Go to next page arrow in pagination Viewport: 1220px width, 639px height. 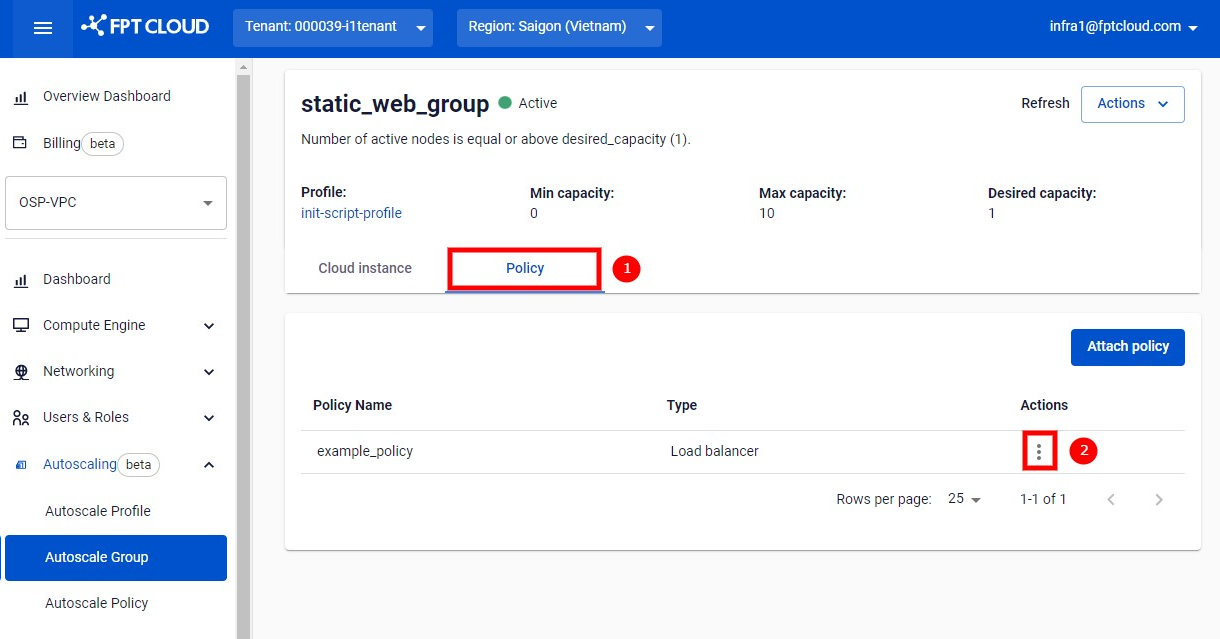1159,499
